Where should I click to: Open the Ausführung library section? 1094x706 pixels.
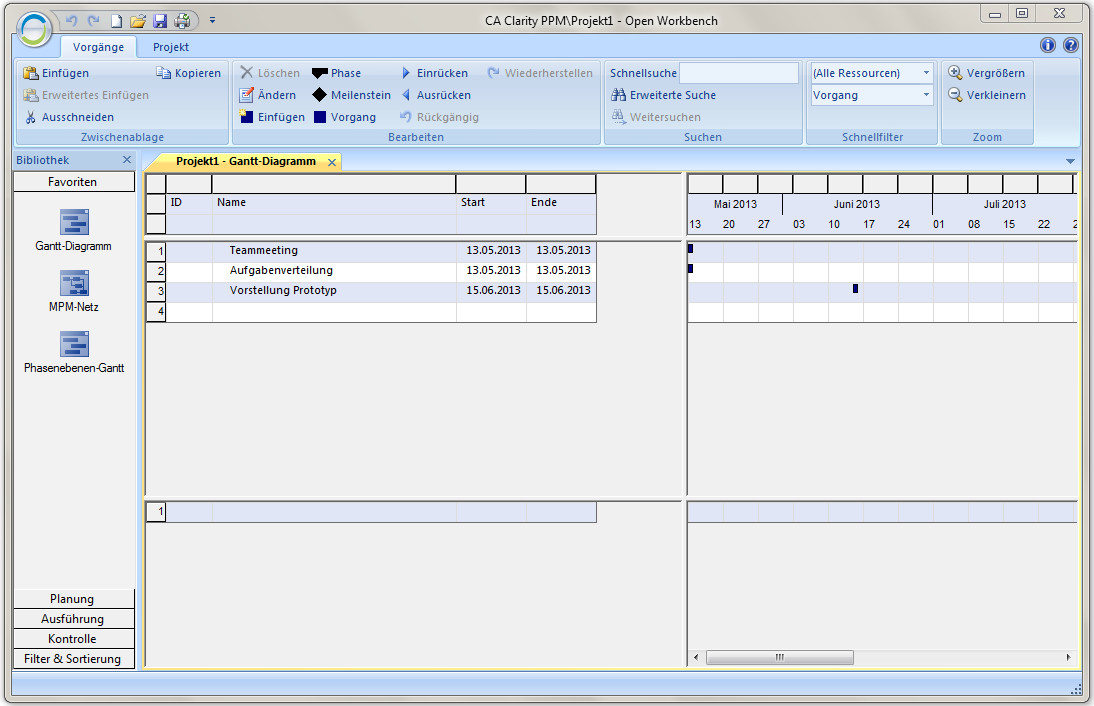point(73,619)
